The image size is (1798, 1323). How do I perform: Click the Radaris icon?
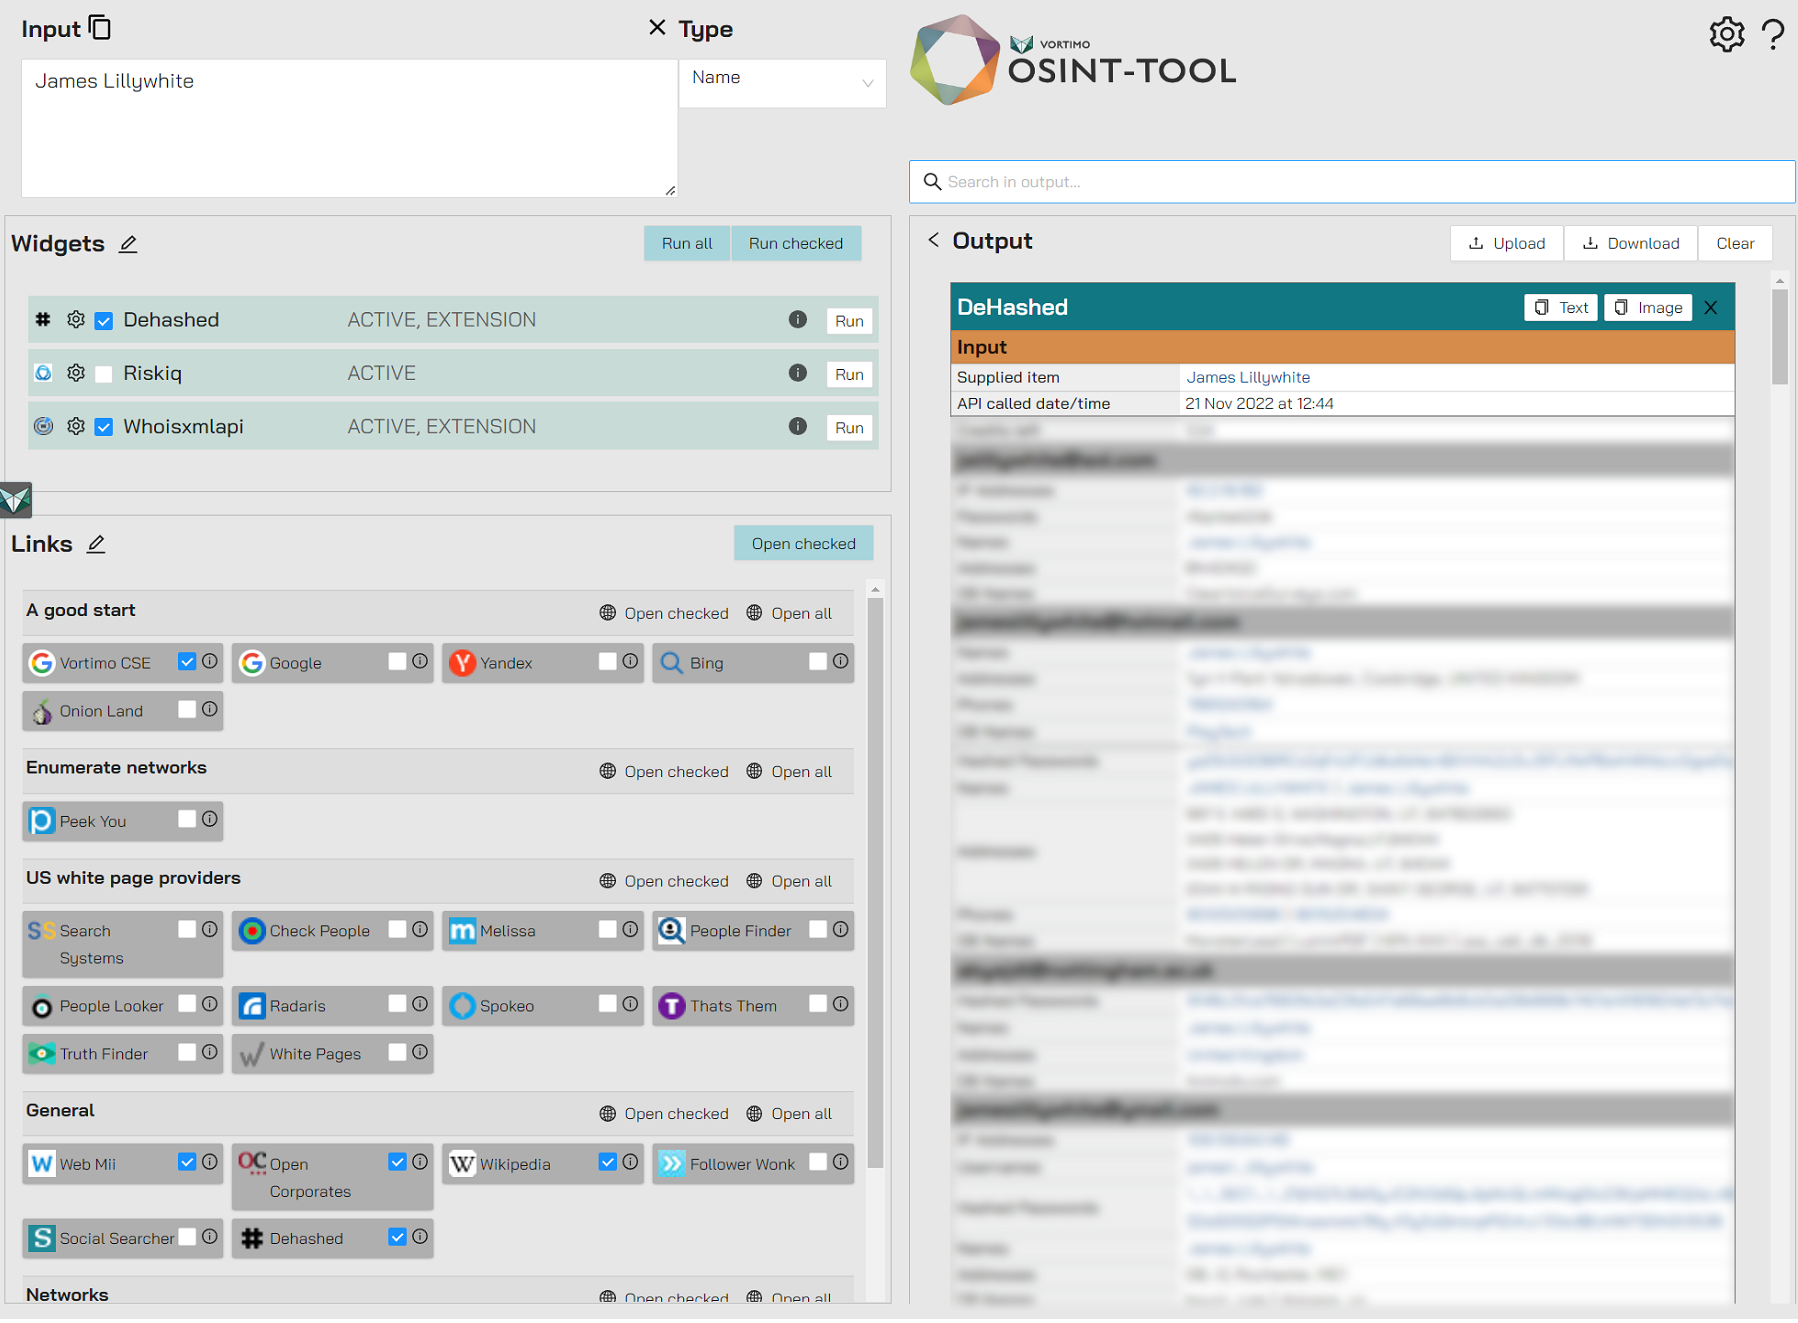(252, 1006)
